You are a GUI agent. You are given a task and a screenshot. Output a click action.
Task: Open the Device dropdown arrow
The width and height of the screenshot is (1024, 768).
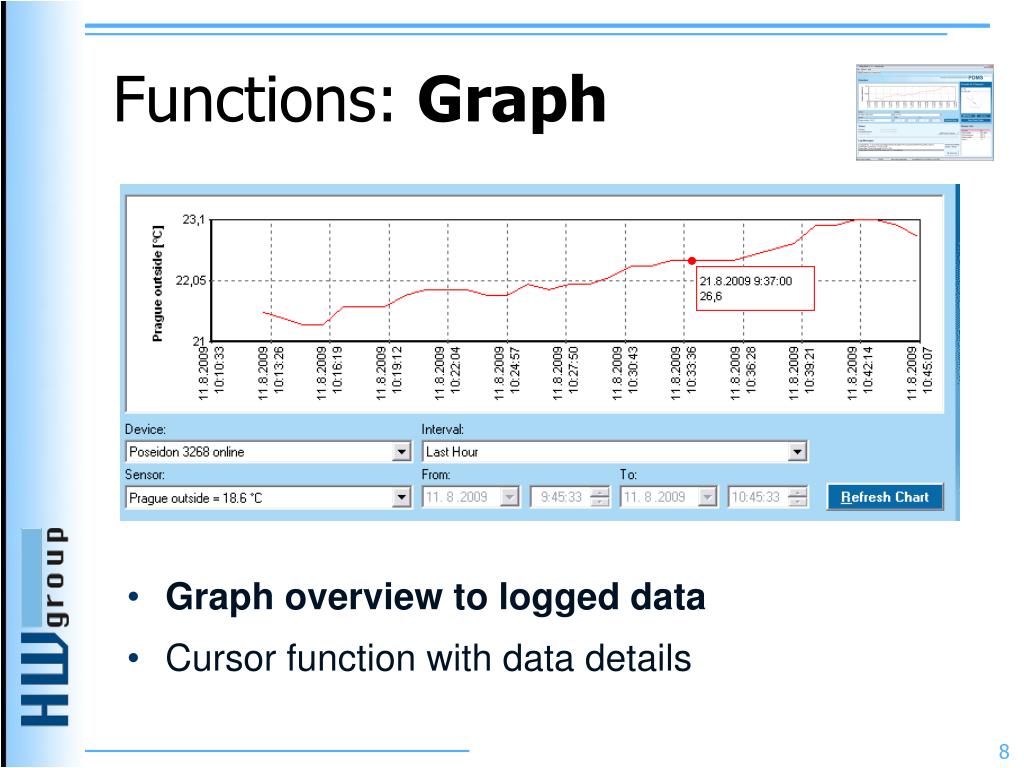(401, 452)
